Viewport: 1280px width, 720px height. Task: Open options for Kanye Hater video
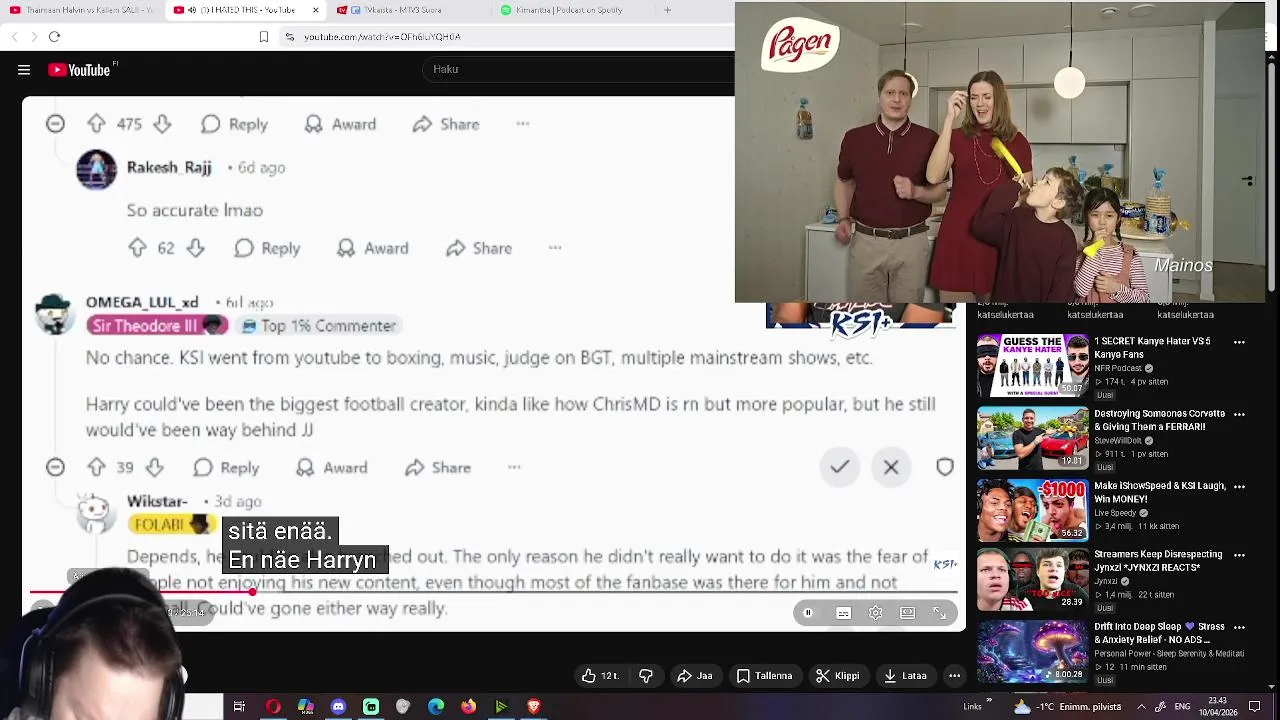pyautogui.click(x=1239, y=342)
